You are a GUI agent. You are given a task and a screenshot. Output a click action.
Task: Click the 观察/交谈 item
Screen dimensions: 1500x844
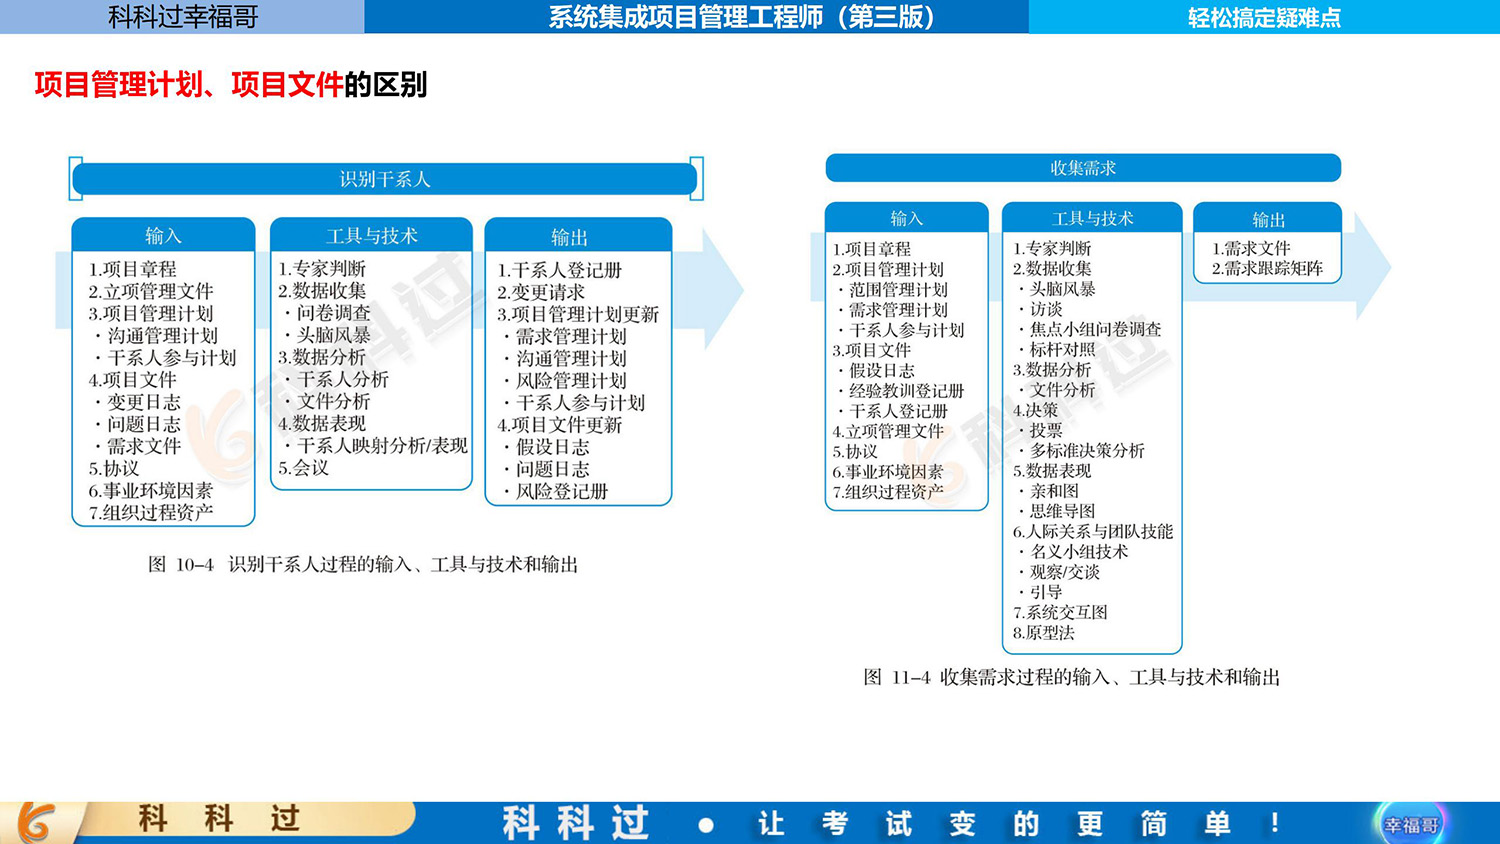pos(1064,572)
